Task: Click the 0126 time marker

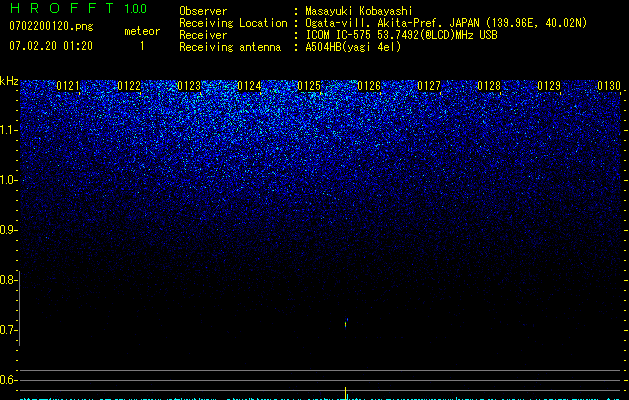Action: tap(369, 86)
